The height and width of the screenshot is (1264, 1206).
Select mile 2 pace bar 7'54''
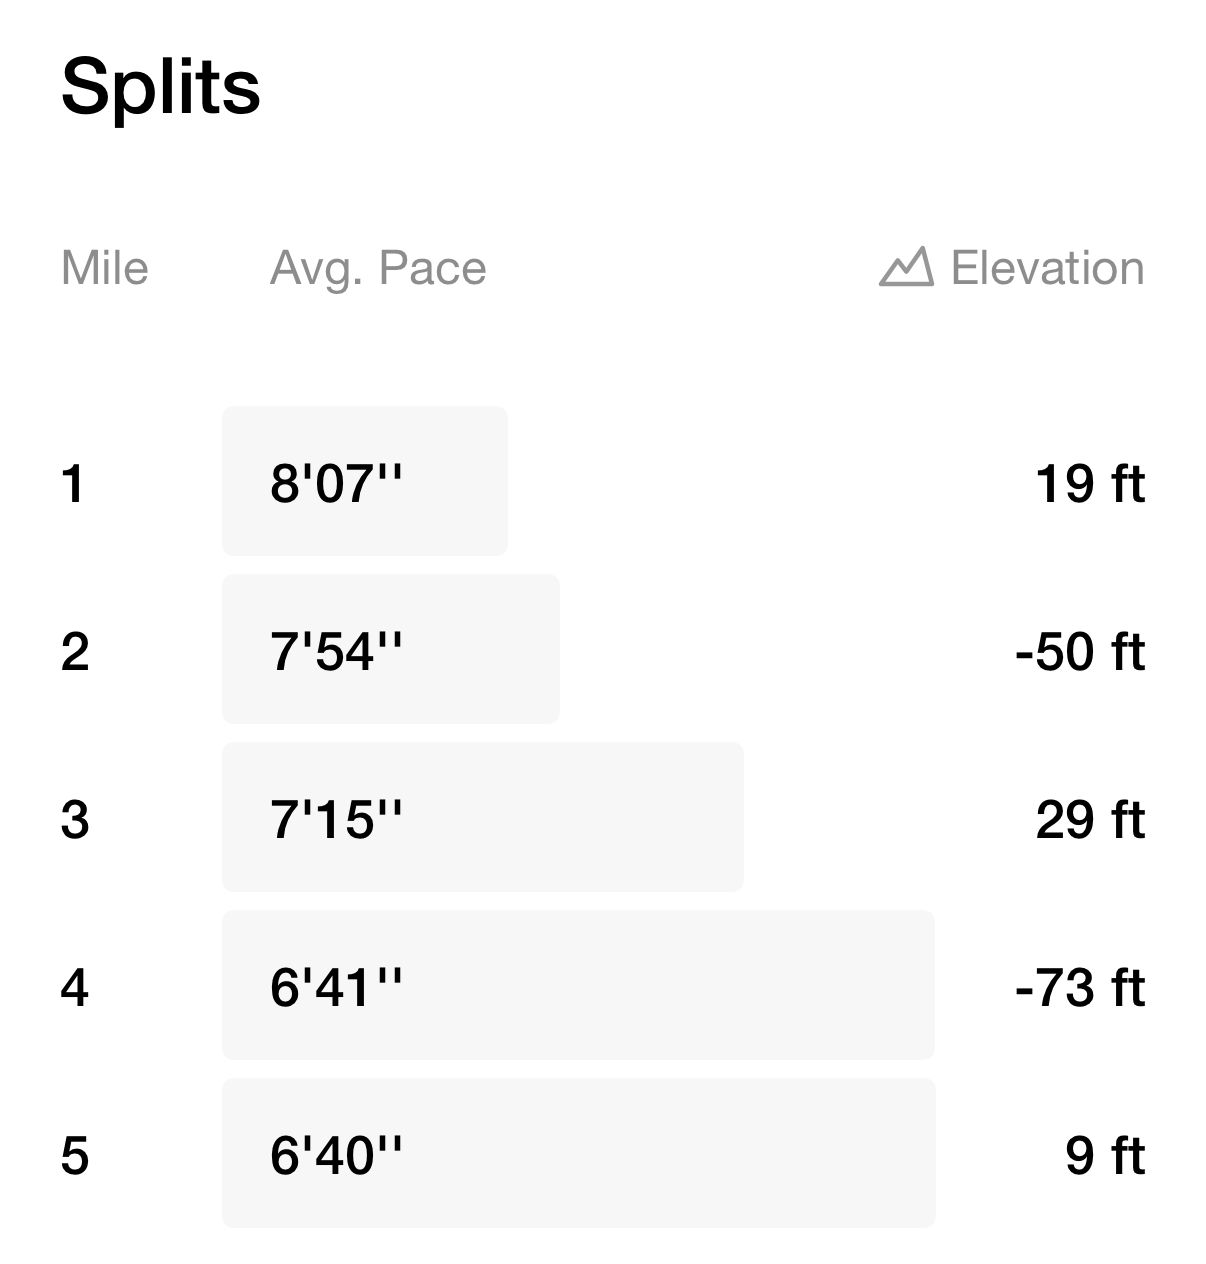pyautogui.click(x=391, y=649)
